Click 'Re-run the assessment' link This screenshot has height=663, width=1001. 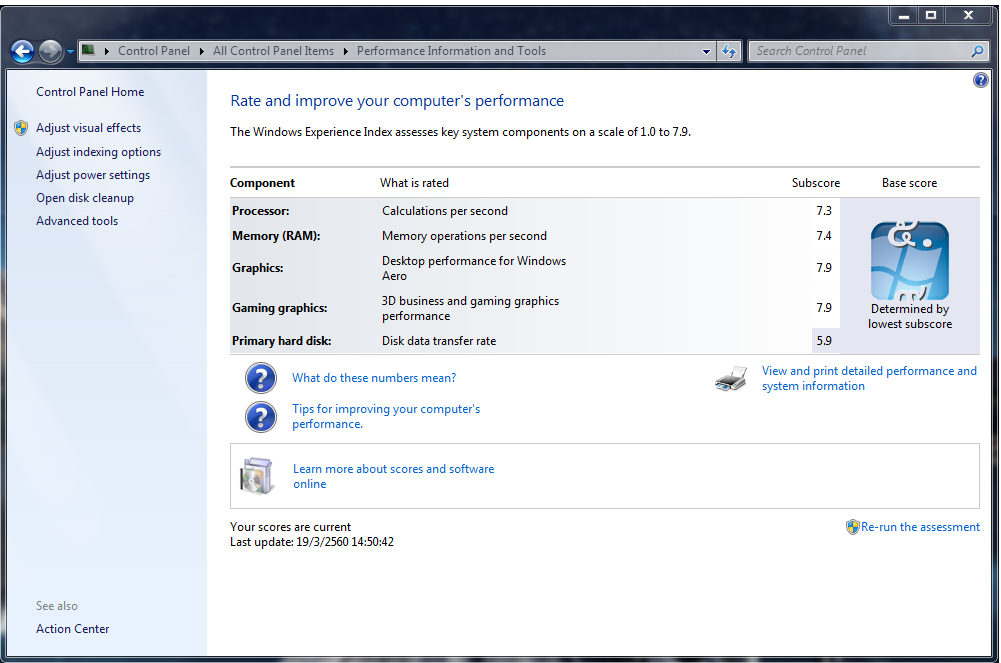click(919, 527)
